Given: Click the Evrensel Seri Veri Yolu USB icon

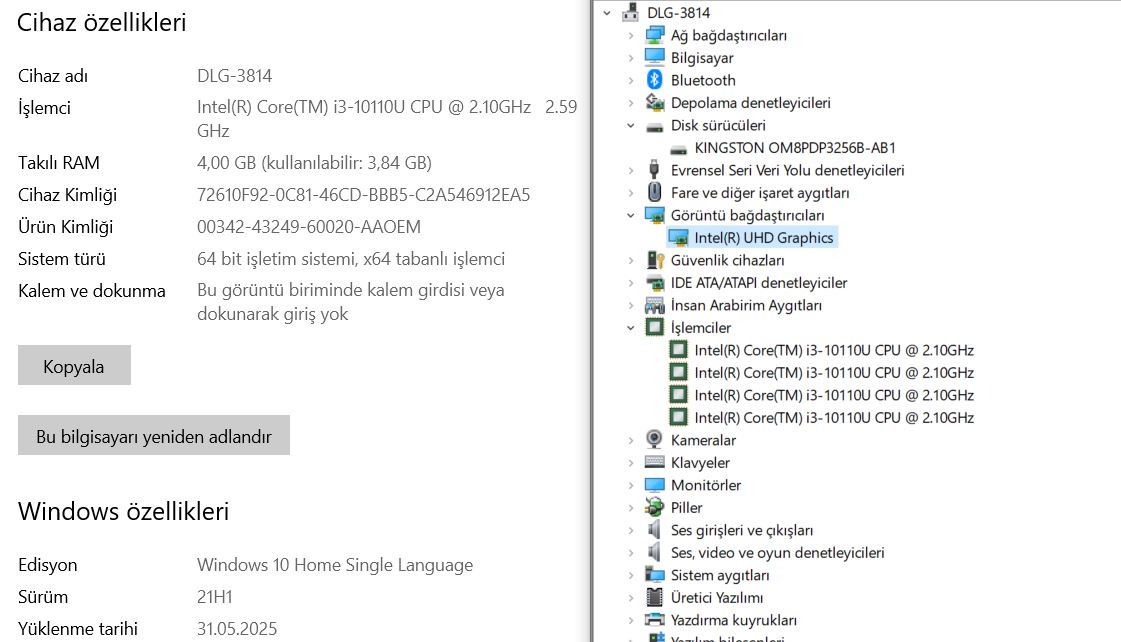Looking at the screenshot, I should pos(654,170).
